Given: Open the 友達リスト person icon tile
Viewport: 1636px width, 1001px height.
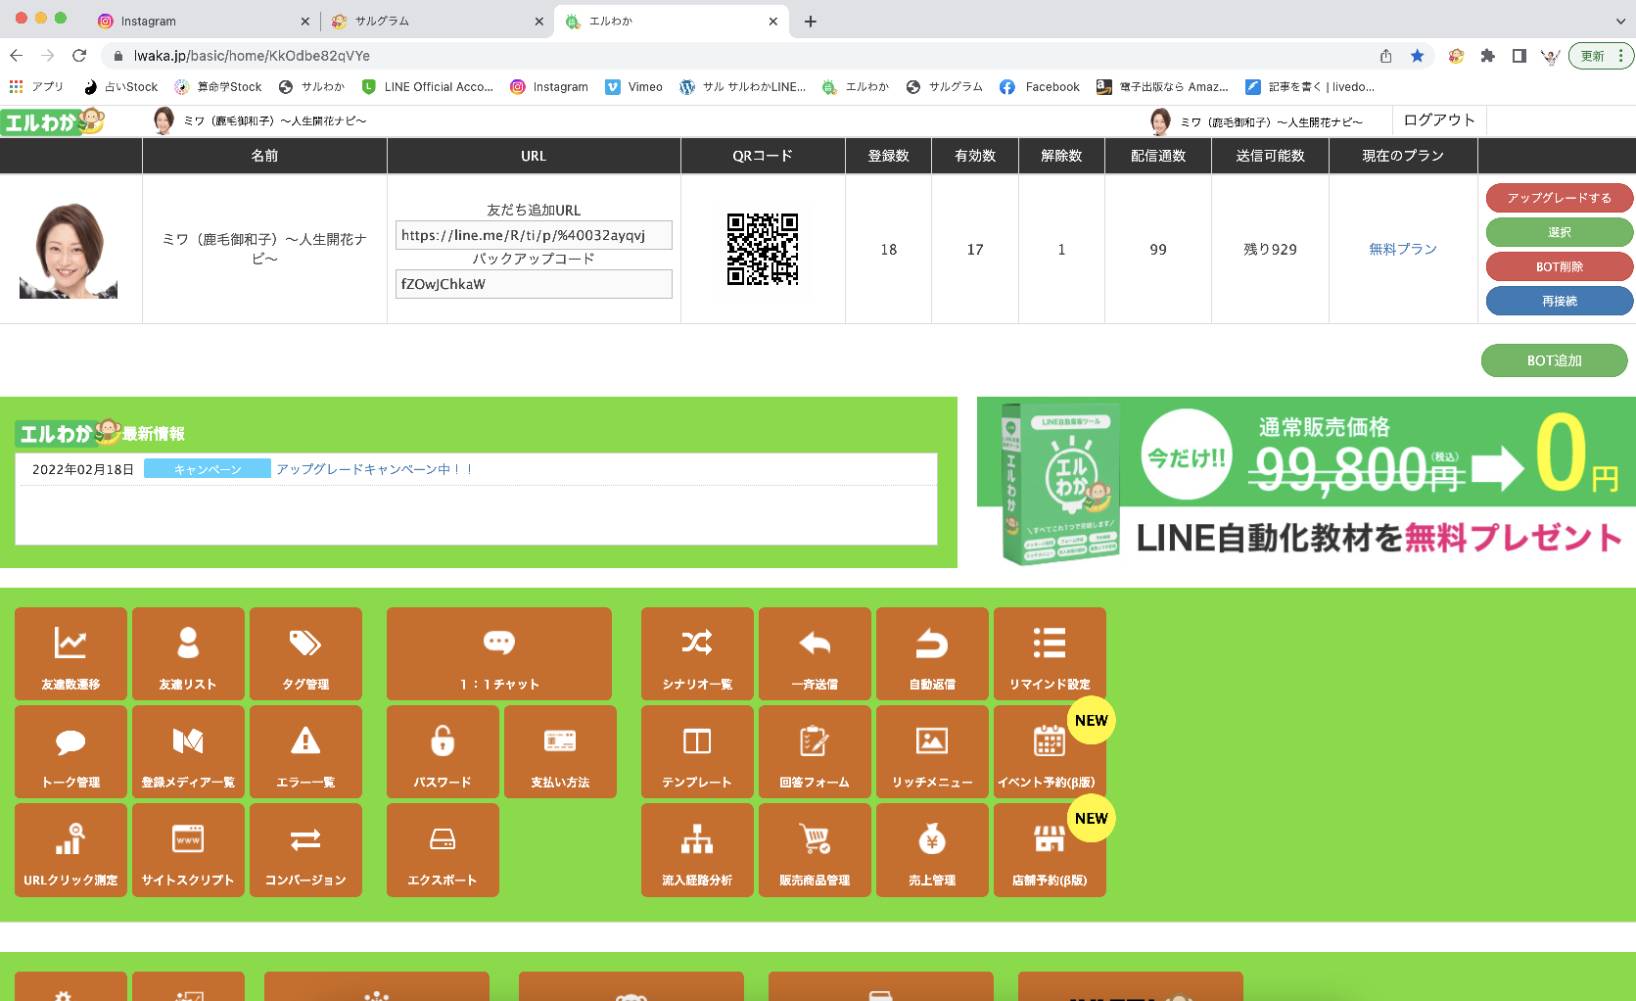Looking at the screenshot, I should [x=188, y=653].
